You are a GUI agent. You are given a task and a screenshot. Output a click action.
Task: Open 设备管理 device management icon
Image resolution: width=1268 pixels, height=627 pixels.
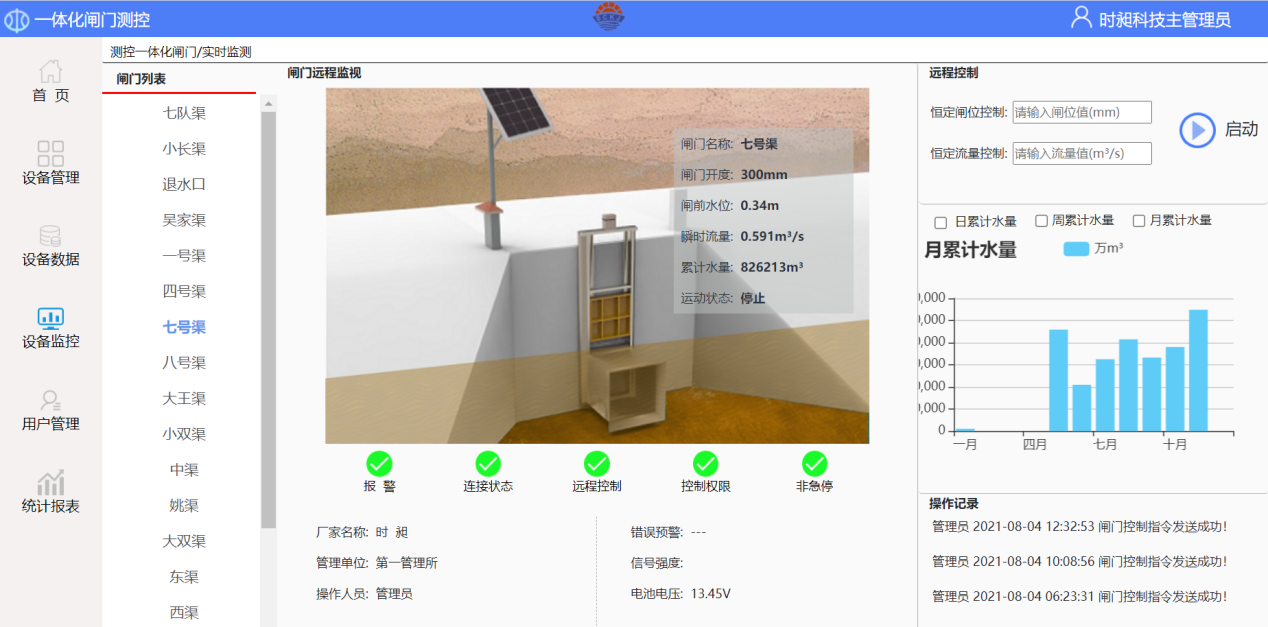(x=51, y=154)
